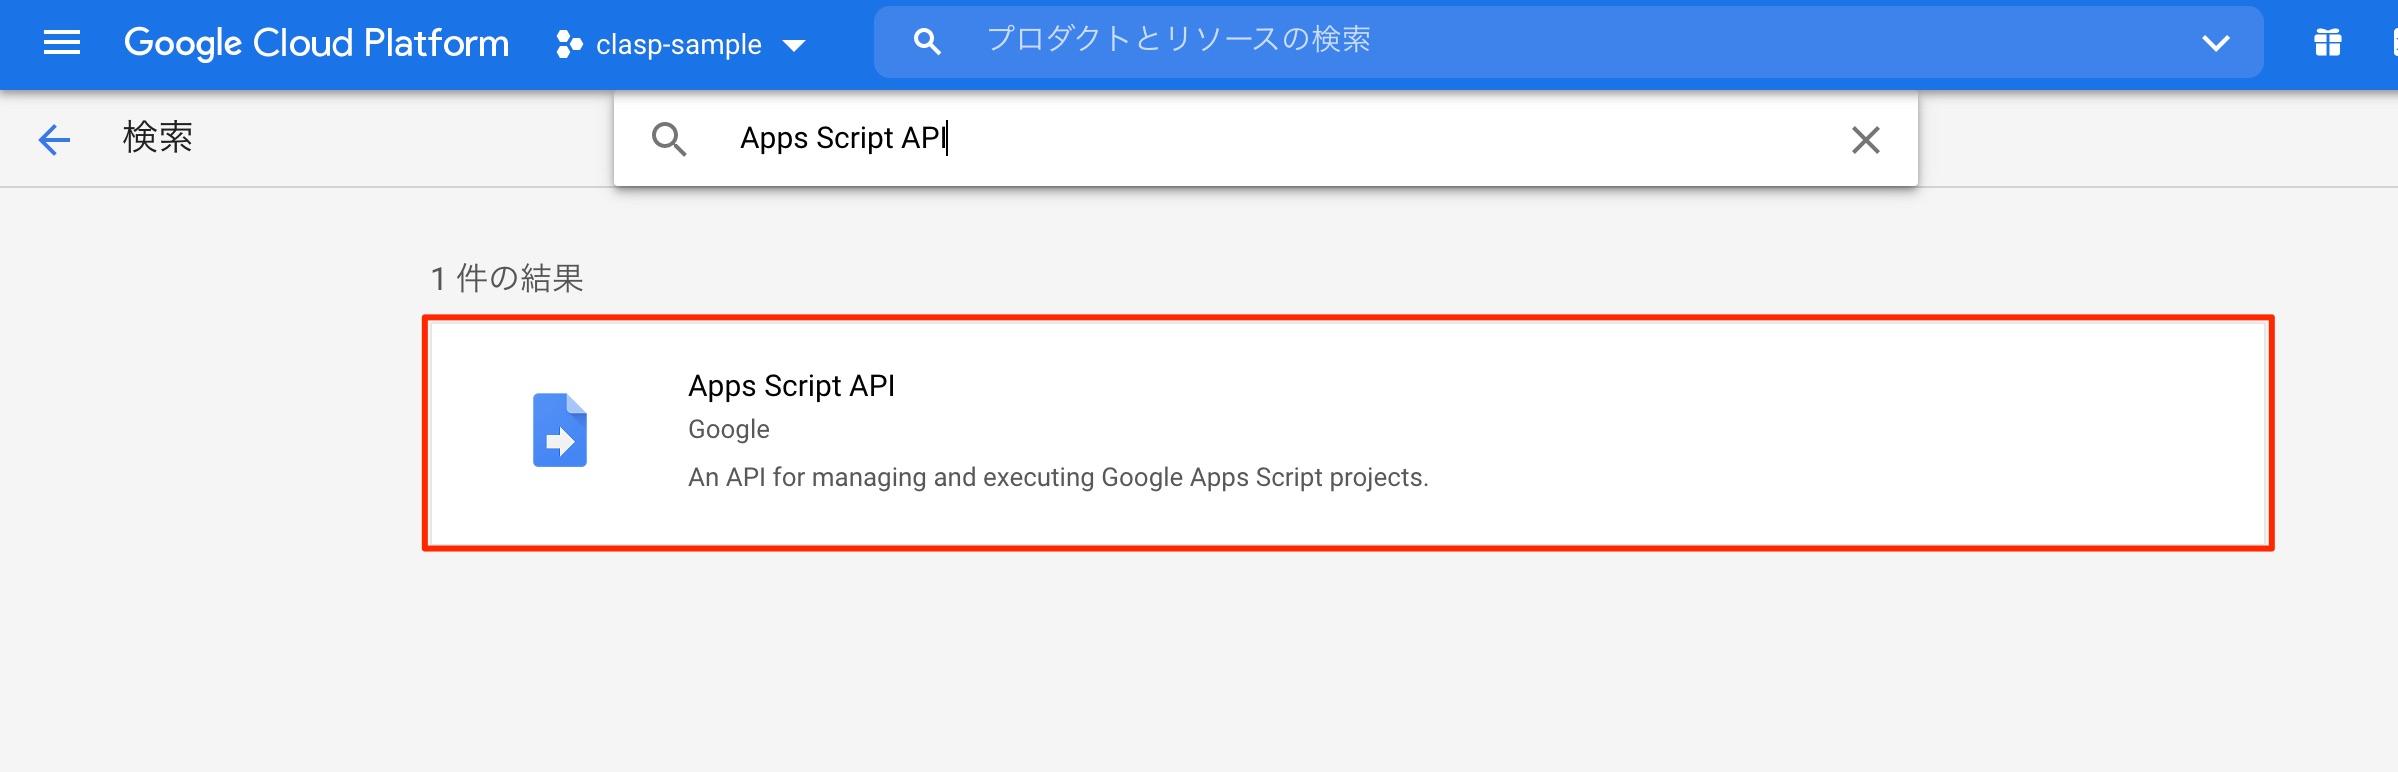
Task: Expand the top search bar chevron
Action: [x=2216, y=43]
